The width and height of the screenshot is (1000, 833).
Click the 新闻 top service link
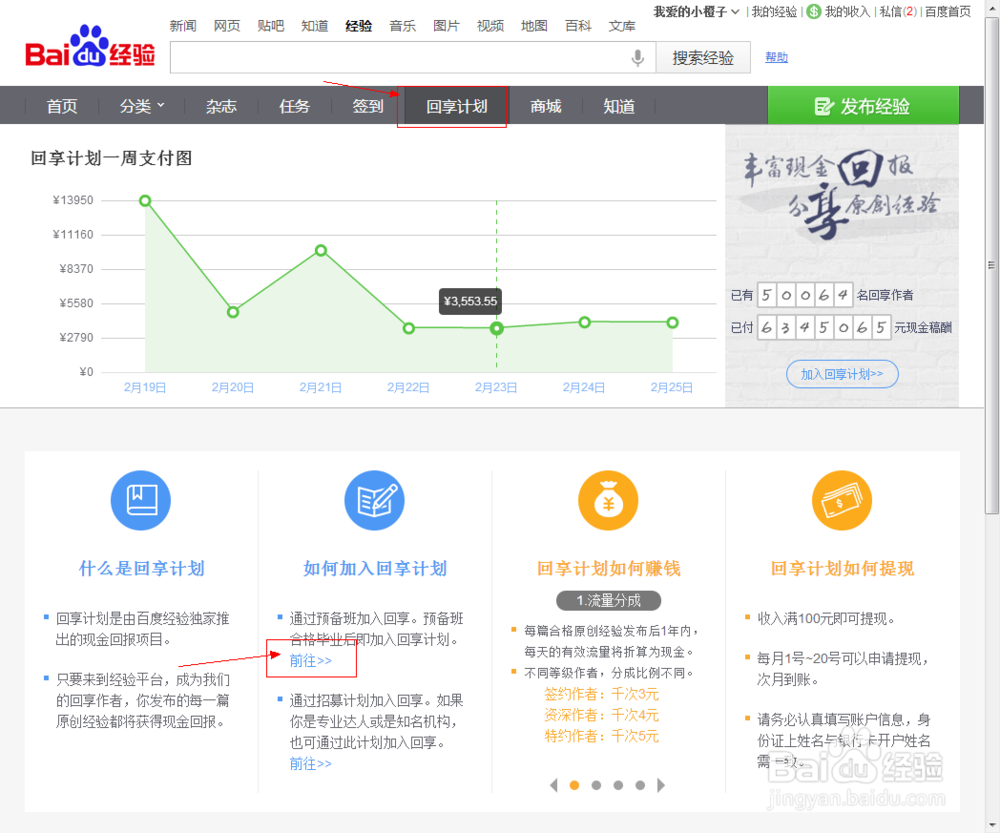[x=183, y=26]
